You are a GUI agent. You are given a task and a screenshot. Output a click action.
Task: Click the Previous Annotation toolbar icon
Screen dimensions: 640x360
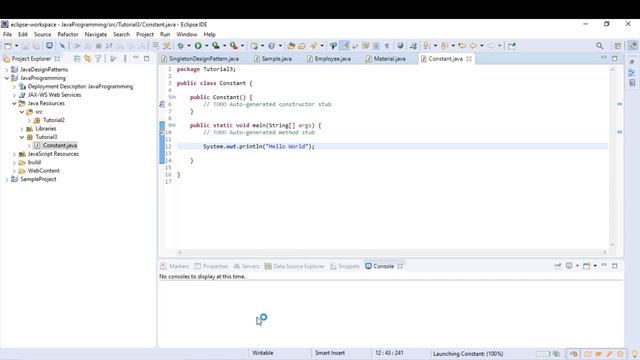pyautogui.click(x=444, y=46)
